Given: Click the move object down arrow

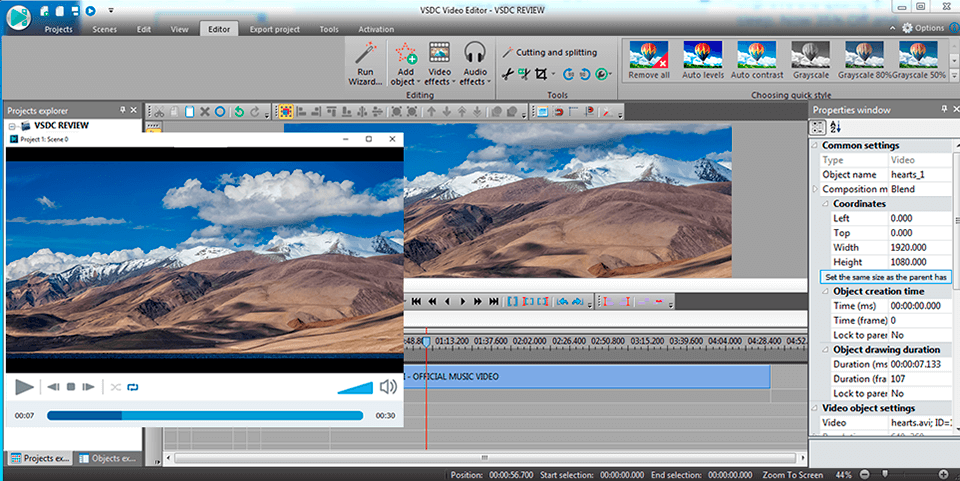Looking at the screenshot, I should click(x=447, y=112).
